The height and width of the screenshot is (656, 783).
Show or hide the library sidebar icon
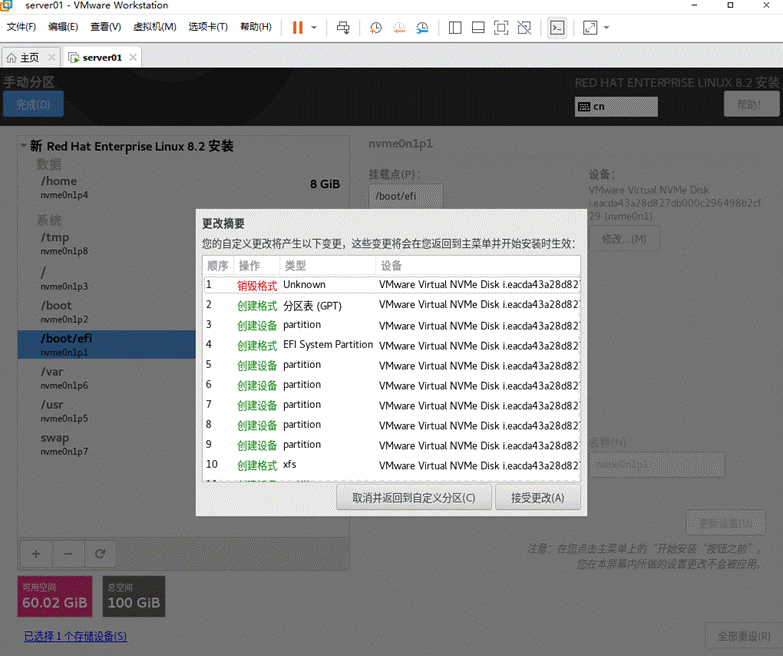[455, 27]
